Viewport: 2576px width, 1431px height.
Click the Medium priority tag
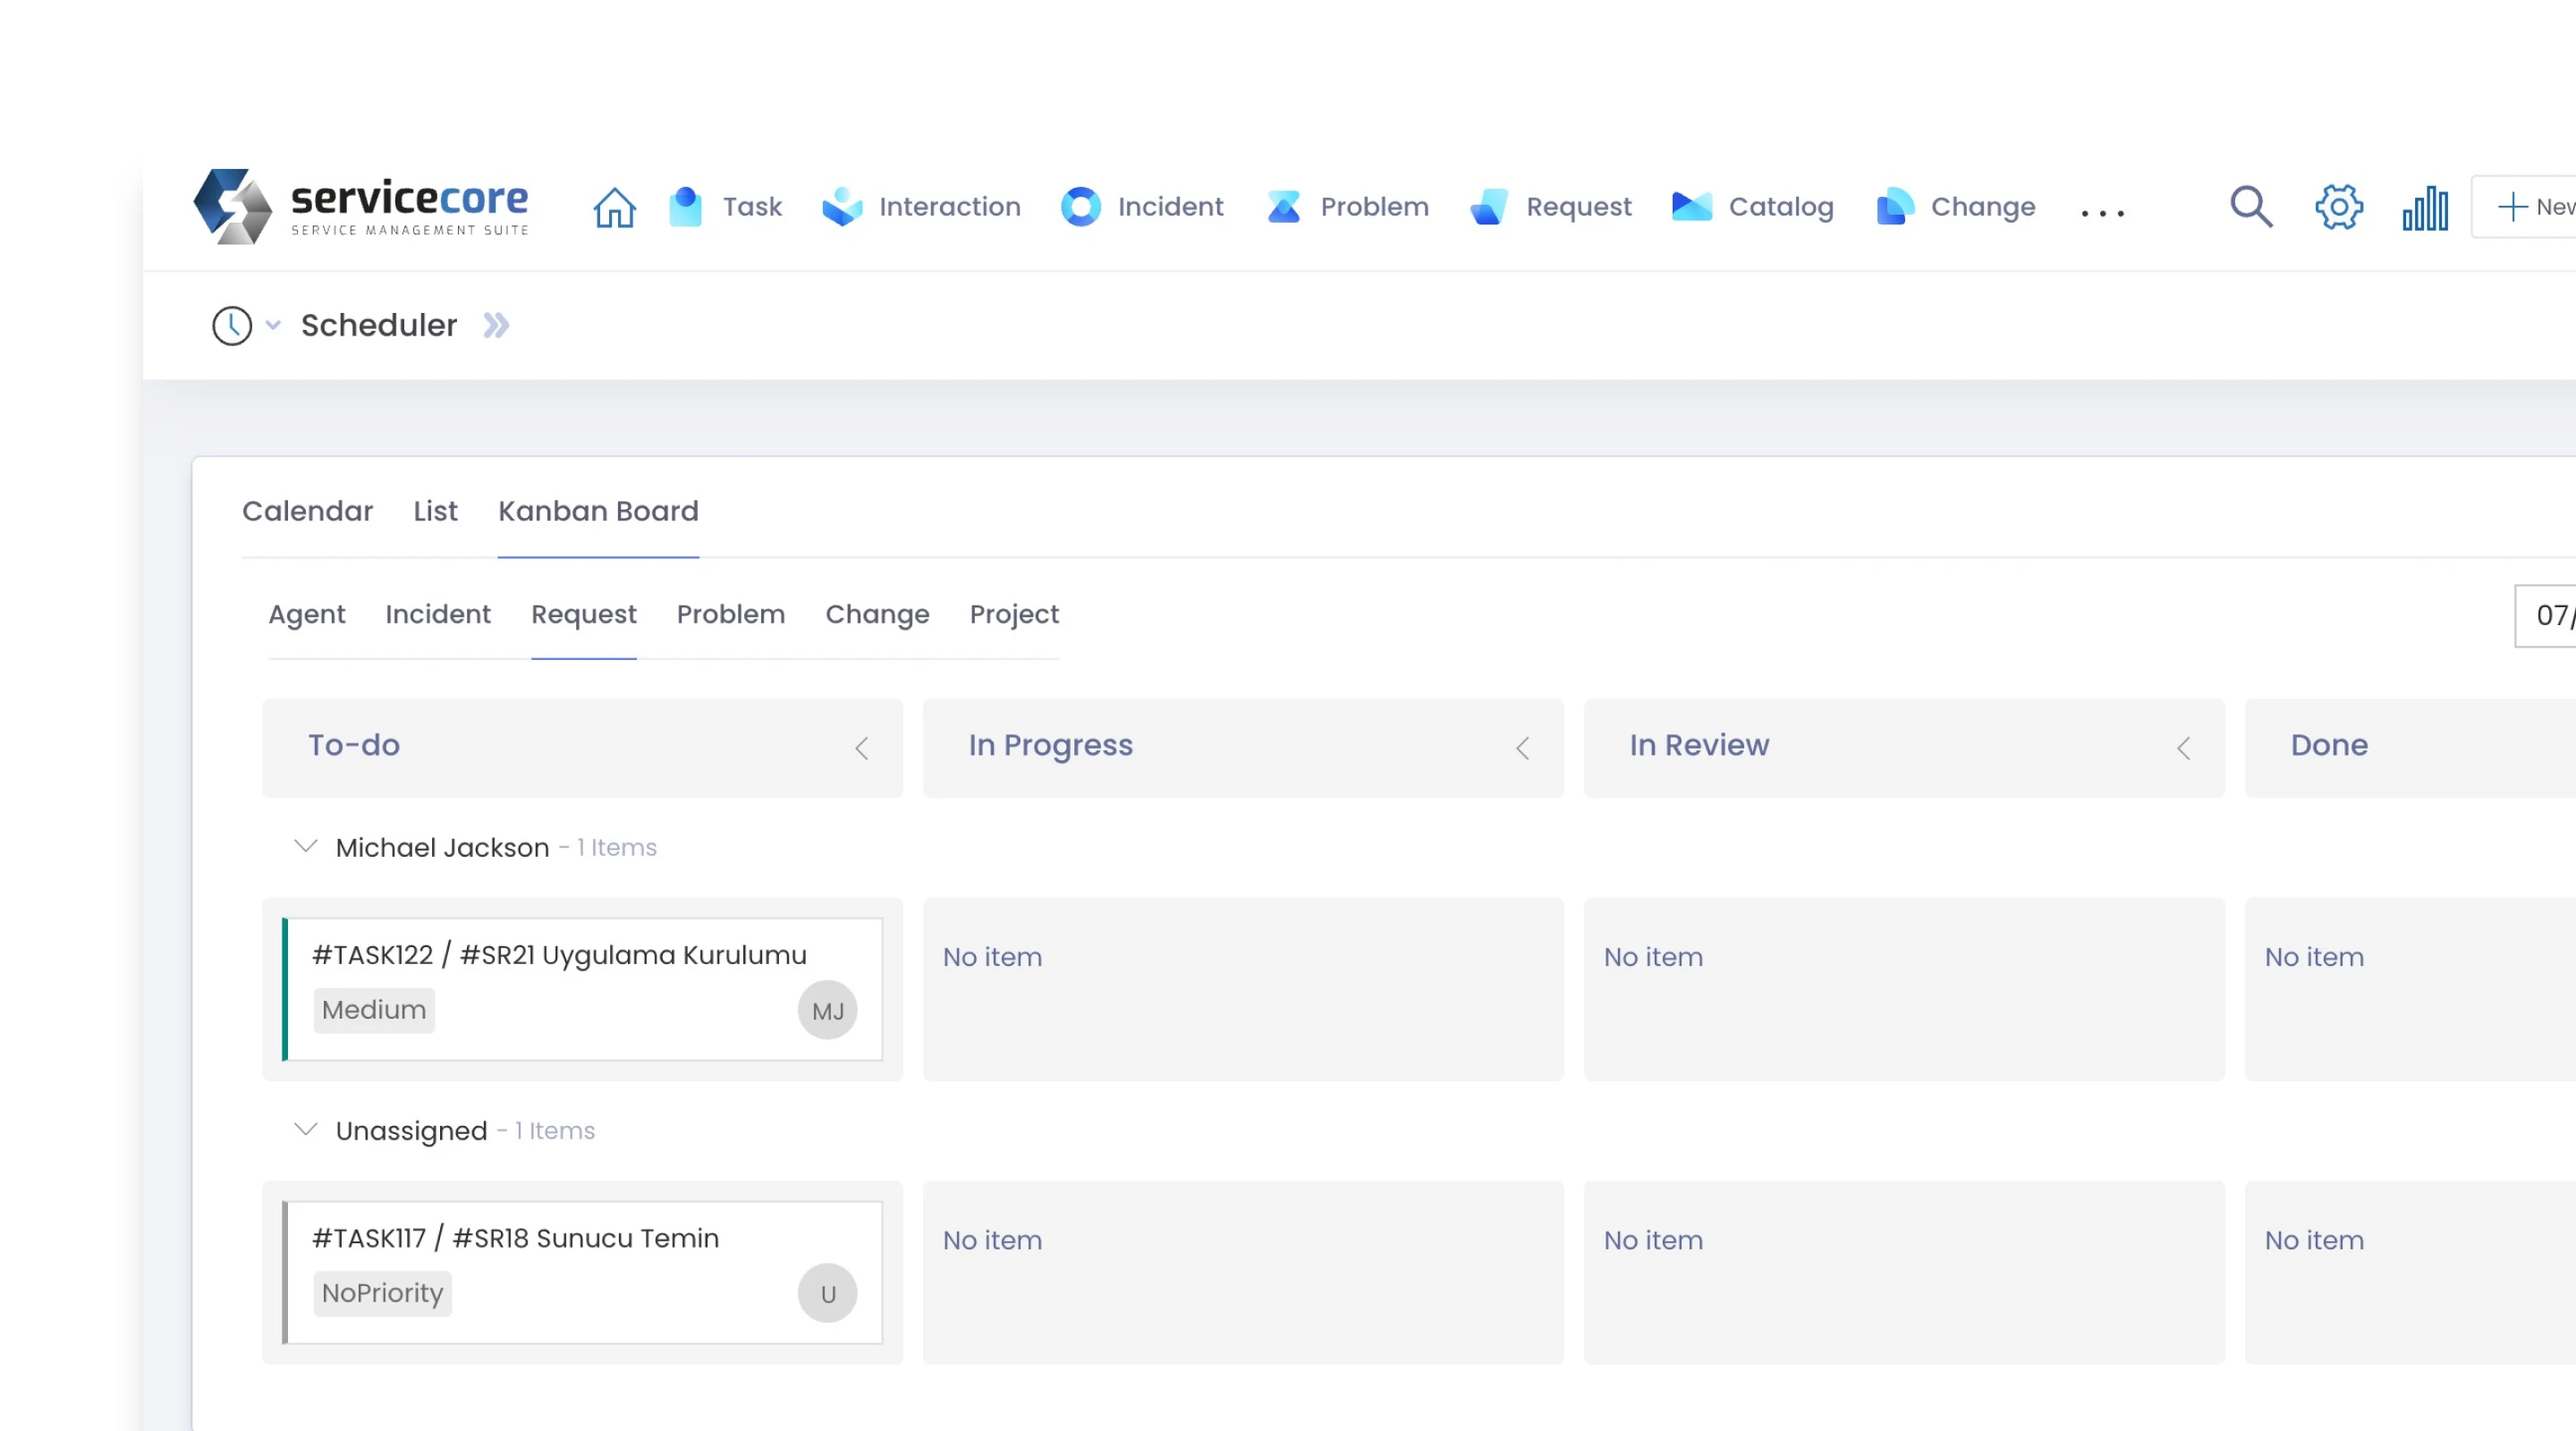pyautogui.click(x=374, y=1010)
